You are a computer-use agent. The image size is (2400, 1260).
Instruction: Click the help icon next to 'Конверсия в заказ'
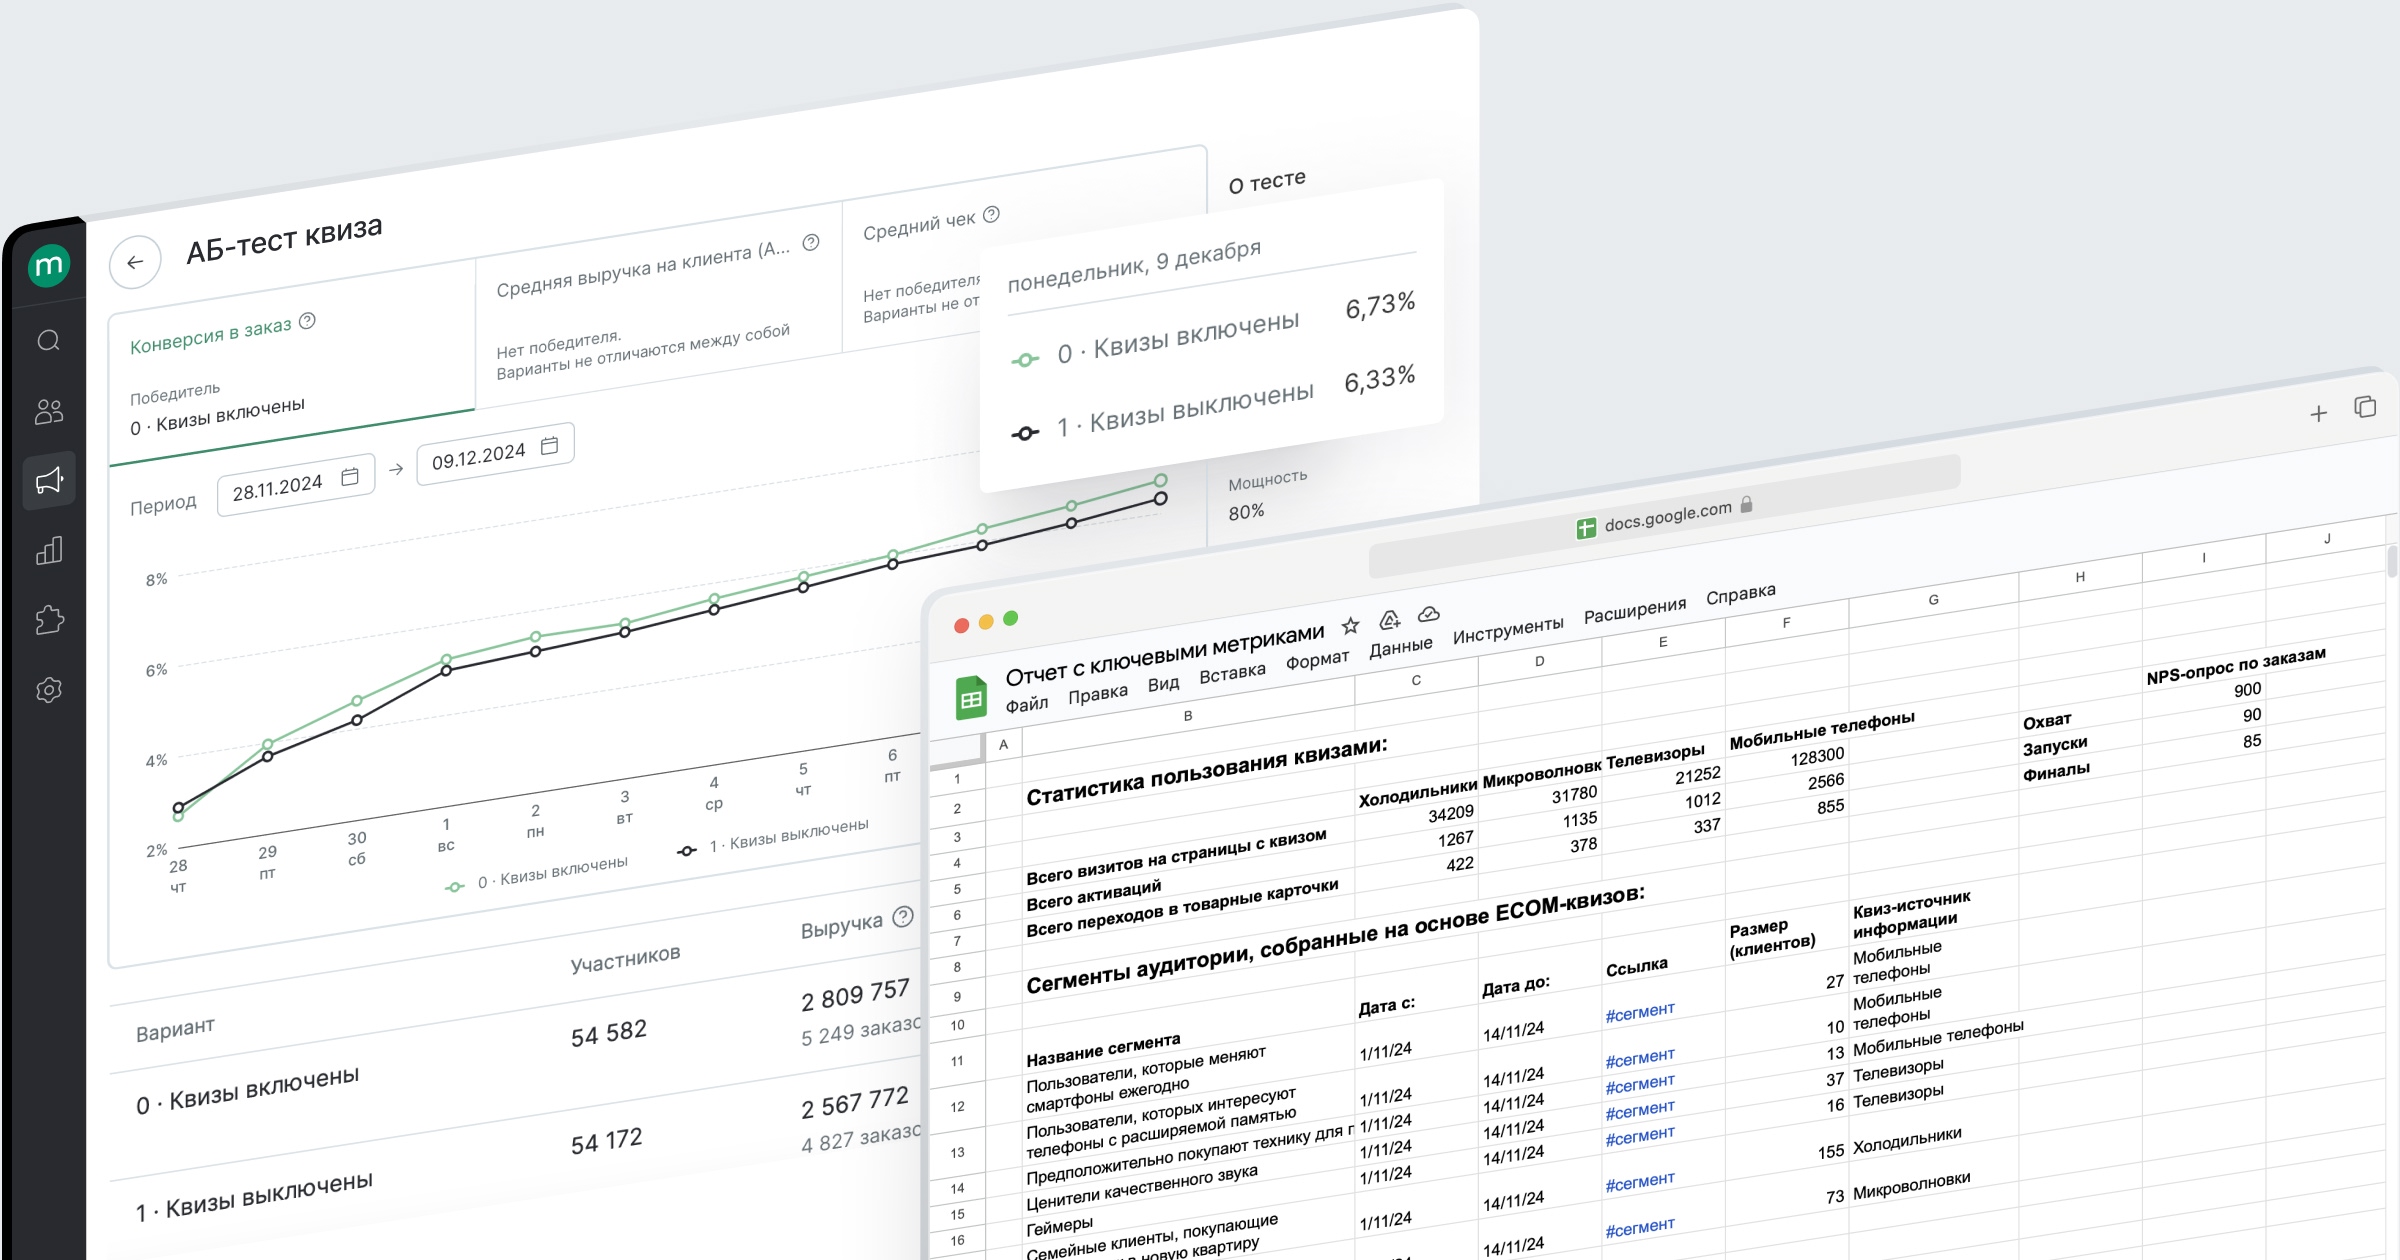pyautogui.click(x=308, y=321)
